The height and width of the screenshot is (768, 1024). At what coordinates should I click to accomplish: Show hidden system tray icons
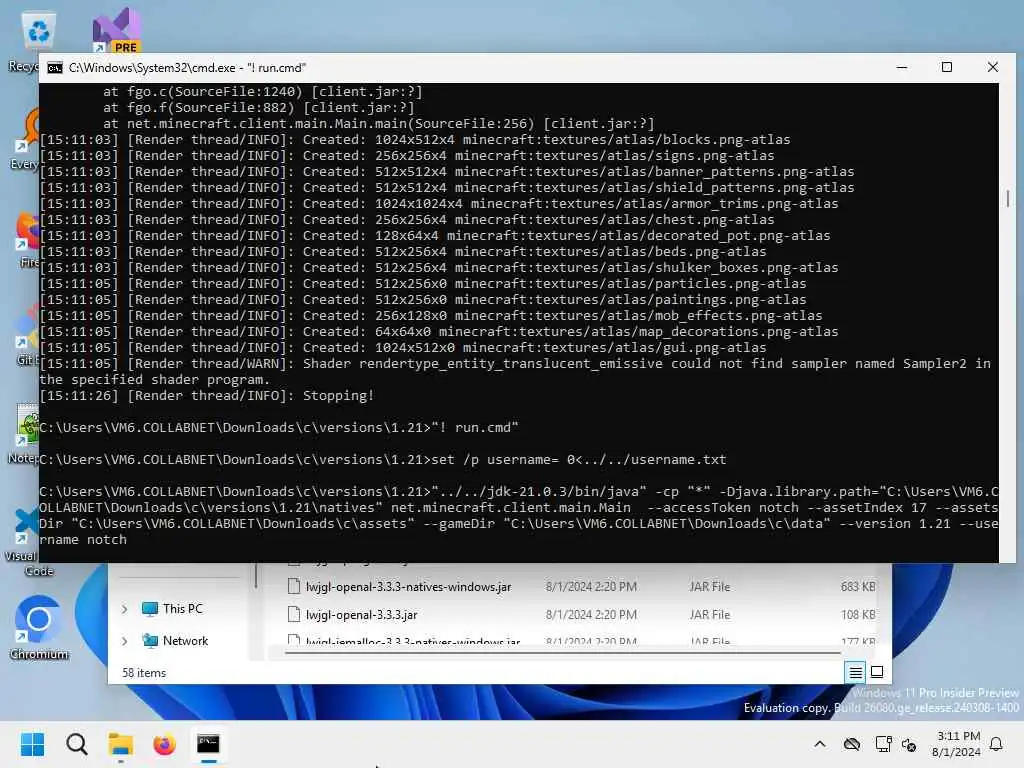click(x=820, y=744)
